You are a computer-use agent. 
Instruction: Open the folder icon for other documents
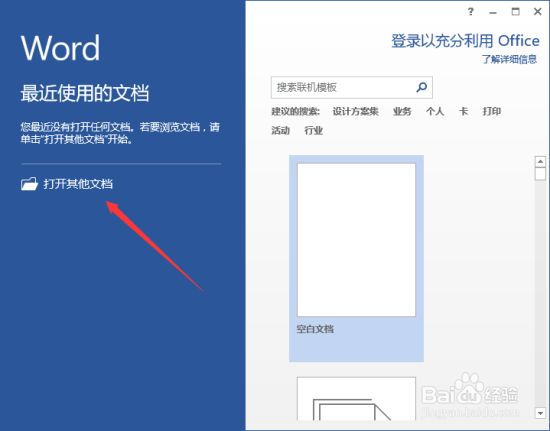[29, 184]
